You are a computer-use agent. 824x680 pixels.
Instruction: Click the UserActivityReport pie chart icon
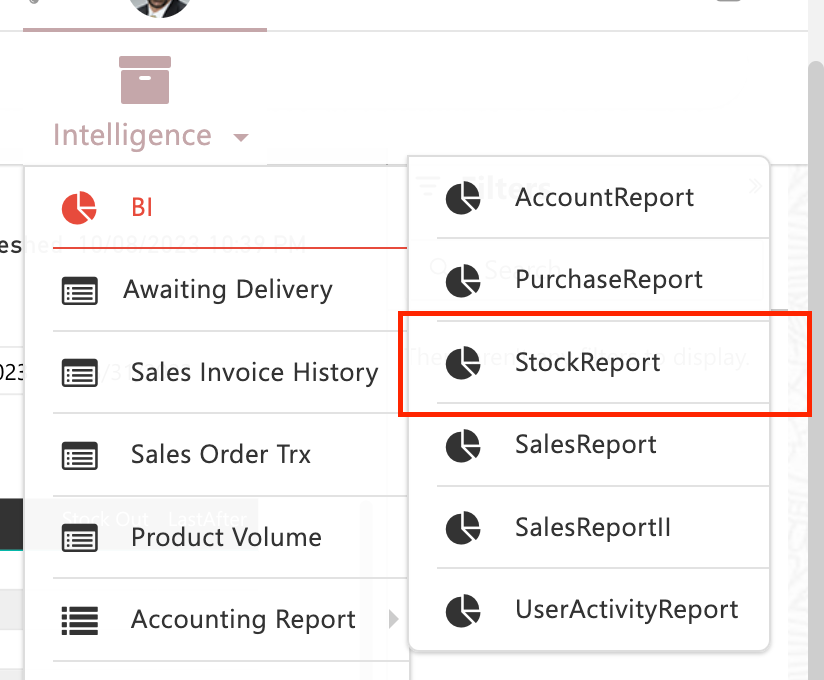(463, 610)
